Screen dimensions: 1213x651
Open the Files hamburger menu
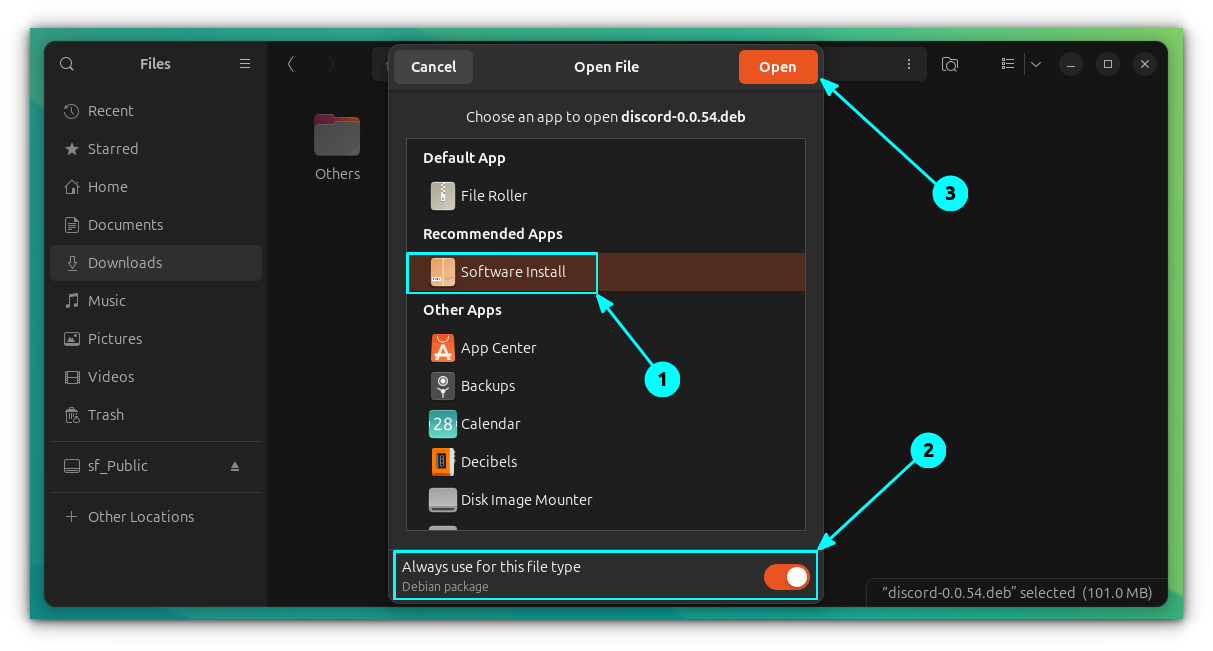pos(244,63)
